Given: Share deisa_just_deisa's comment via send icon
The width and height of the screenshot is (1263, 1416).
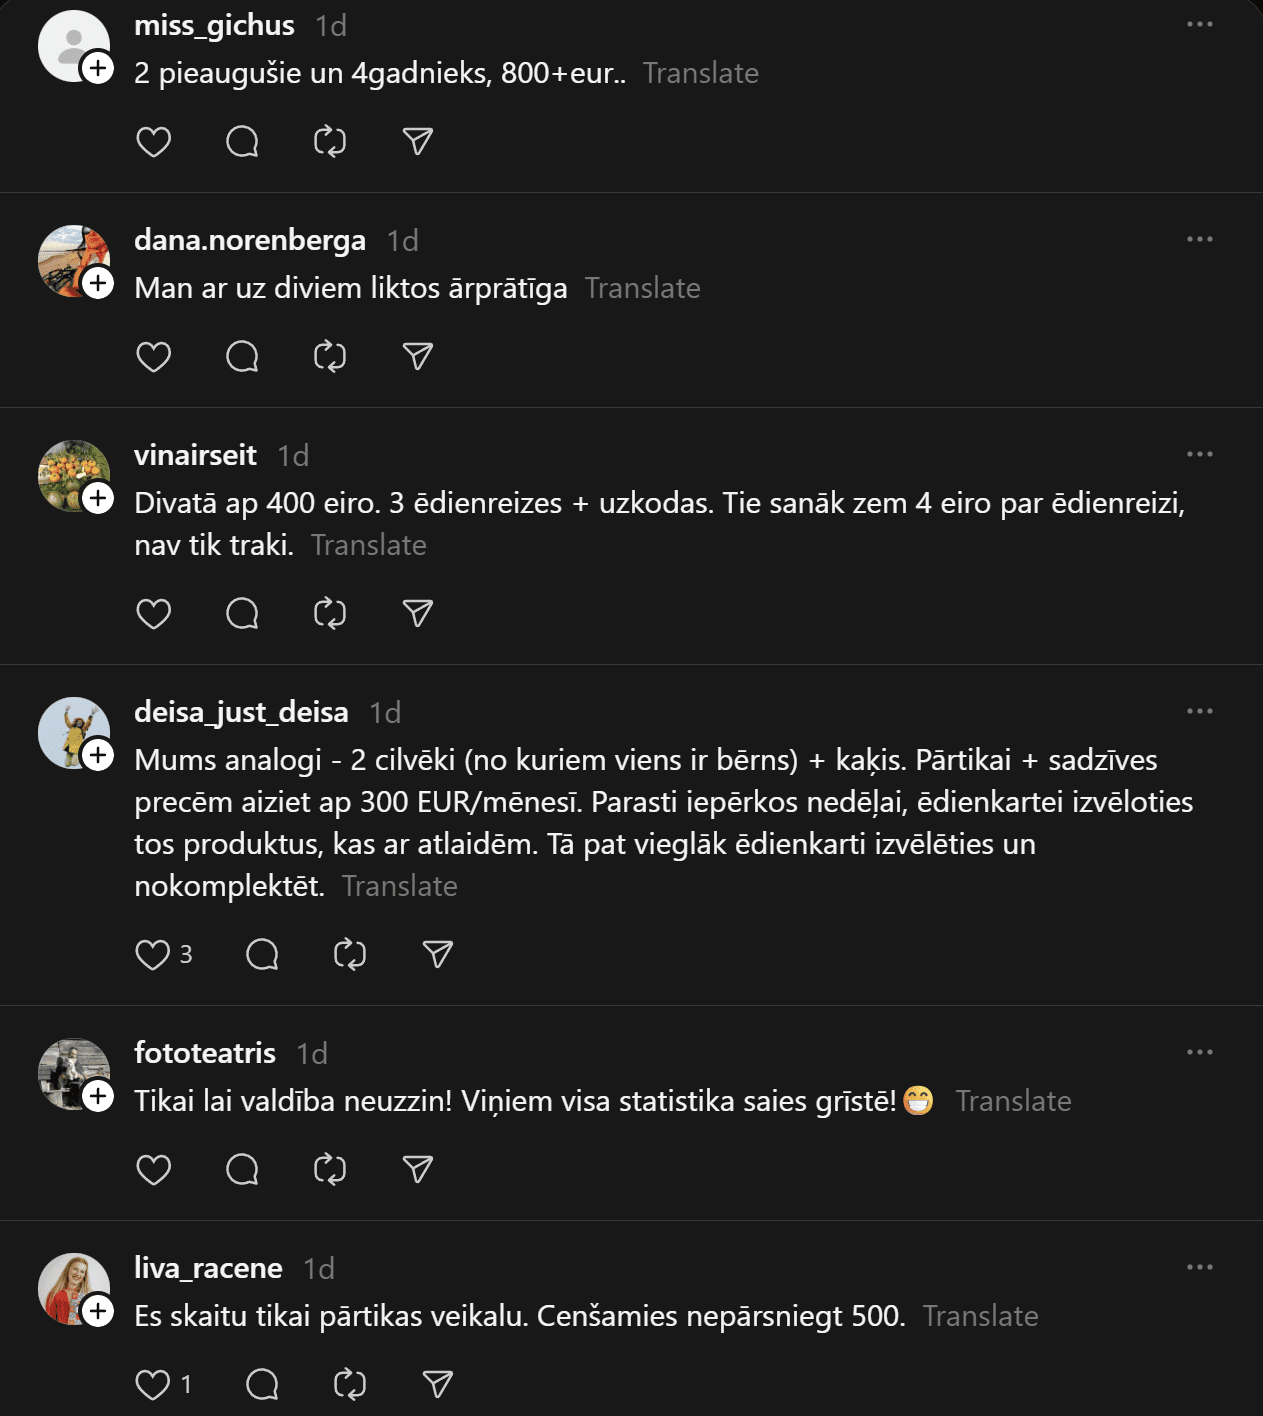Looking at the screenshot, I should (x=438, y=954).
